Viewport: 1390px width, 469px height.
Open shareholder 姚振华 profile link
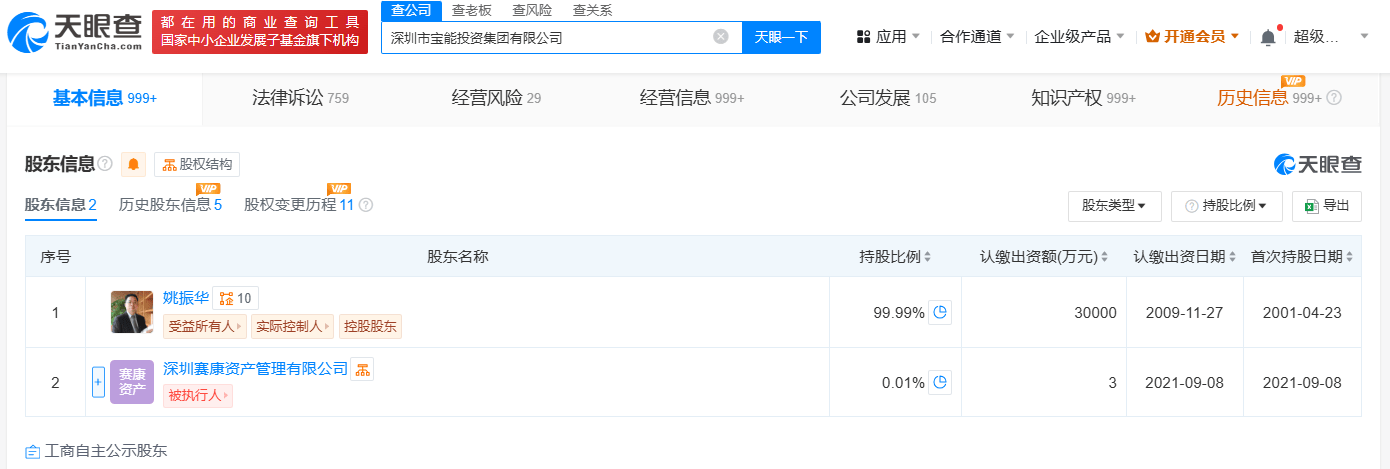pos(186,297)
